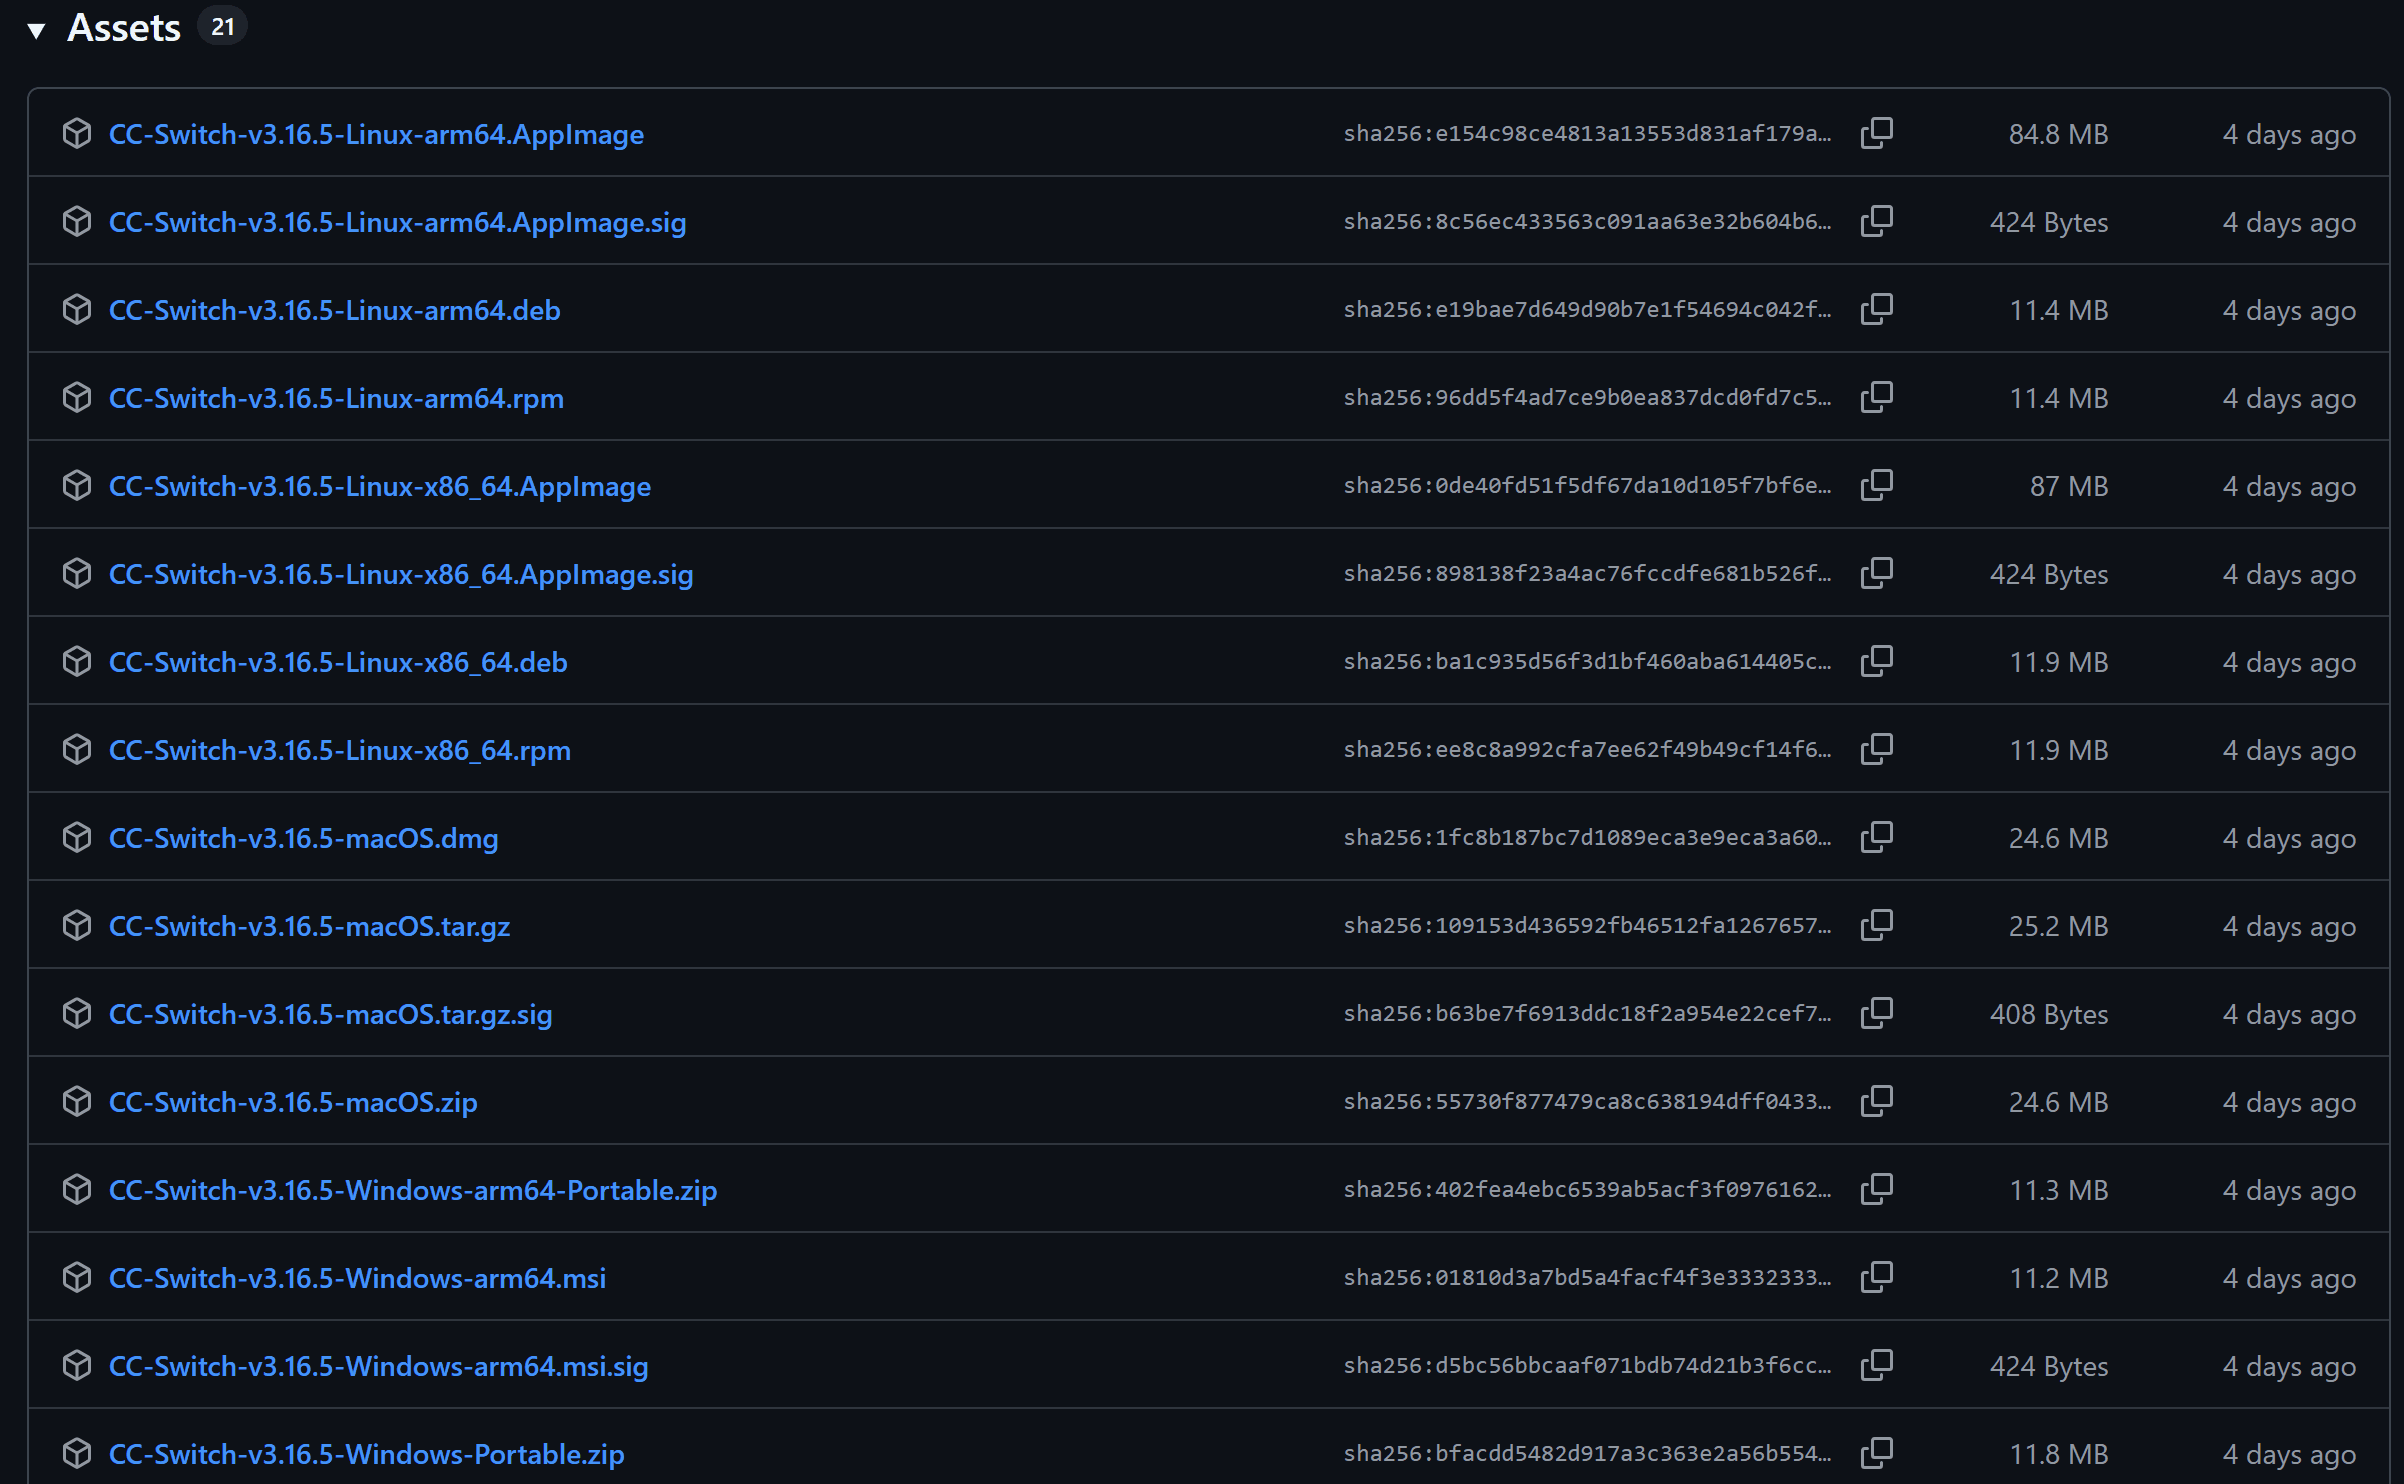This screenshot has width=2404, height=1484.
Task: Download CC-Switch-v3.16.5-Linux-arm64.rpm
Action: pos(336,398)
